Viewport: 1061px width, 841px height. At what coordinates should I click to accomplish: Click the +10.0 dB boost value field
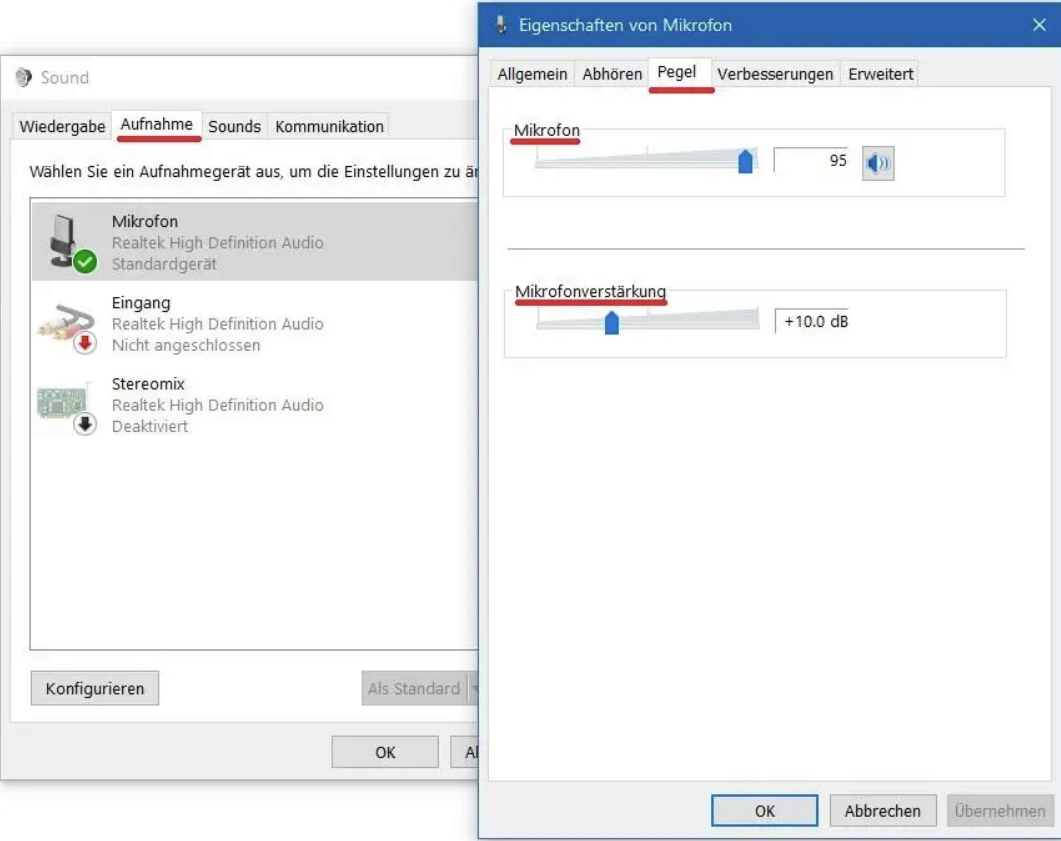pos(811,321)
